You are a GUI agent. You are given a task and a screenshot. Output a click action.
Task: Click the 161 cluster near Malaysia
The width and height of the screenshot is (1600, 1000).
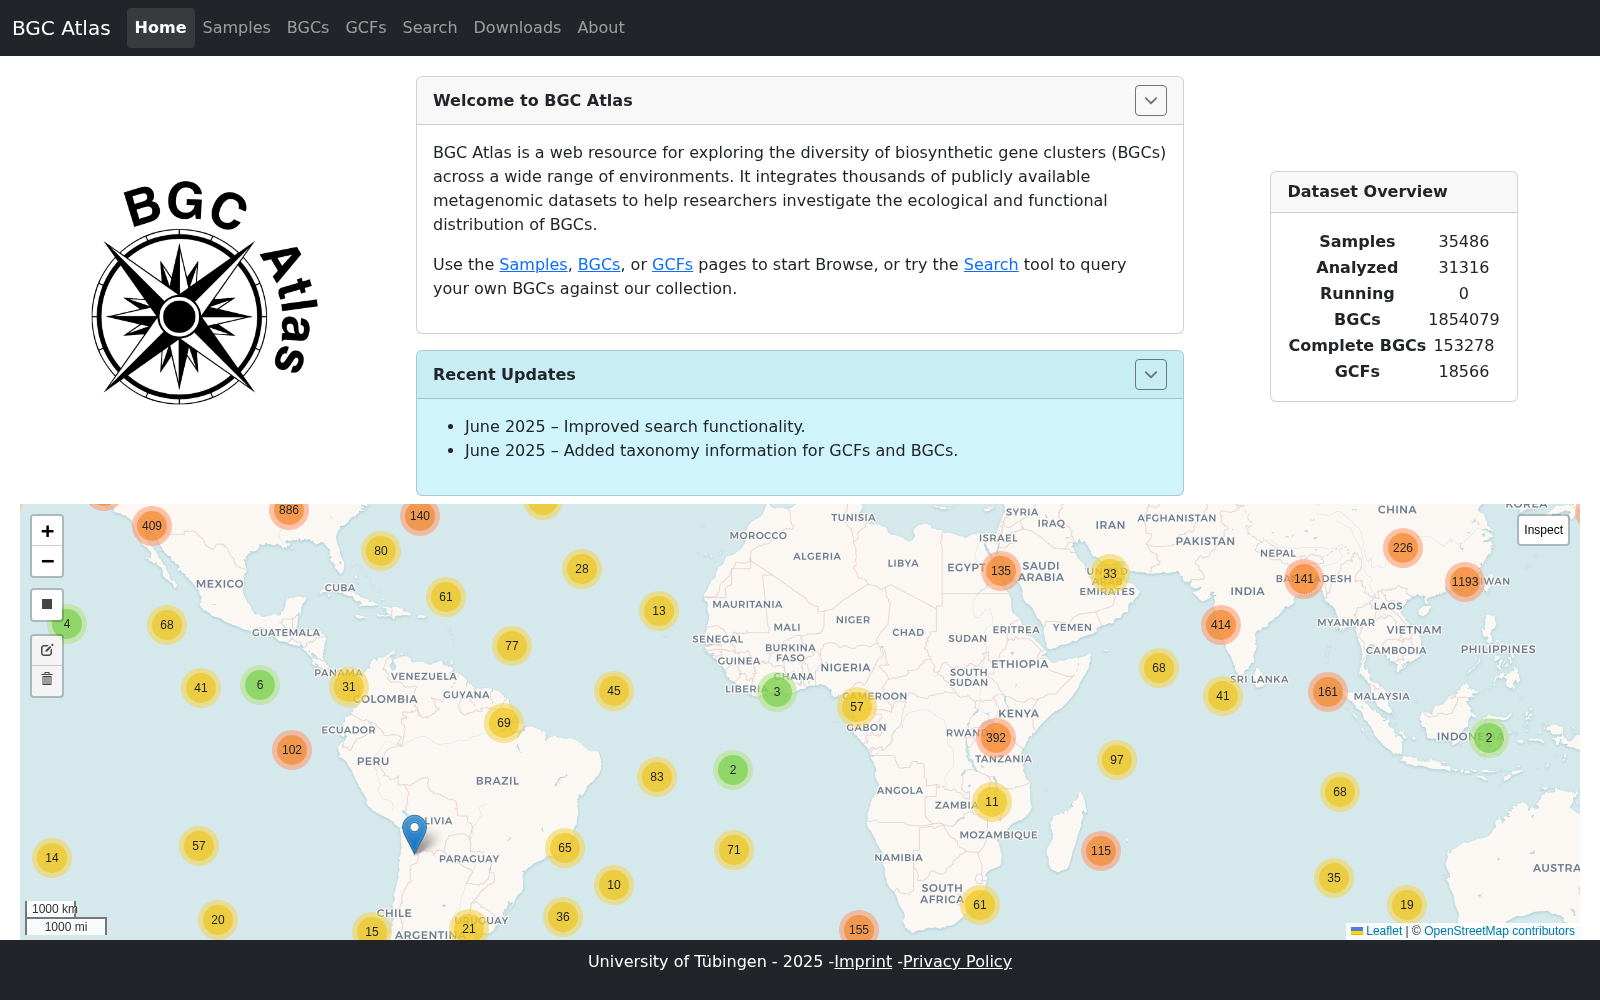pyautogui.click(x=1328, y=692)
